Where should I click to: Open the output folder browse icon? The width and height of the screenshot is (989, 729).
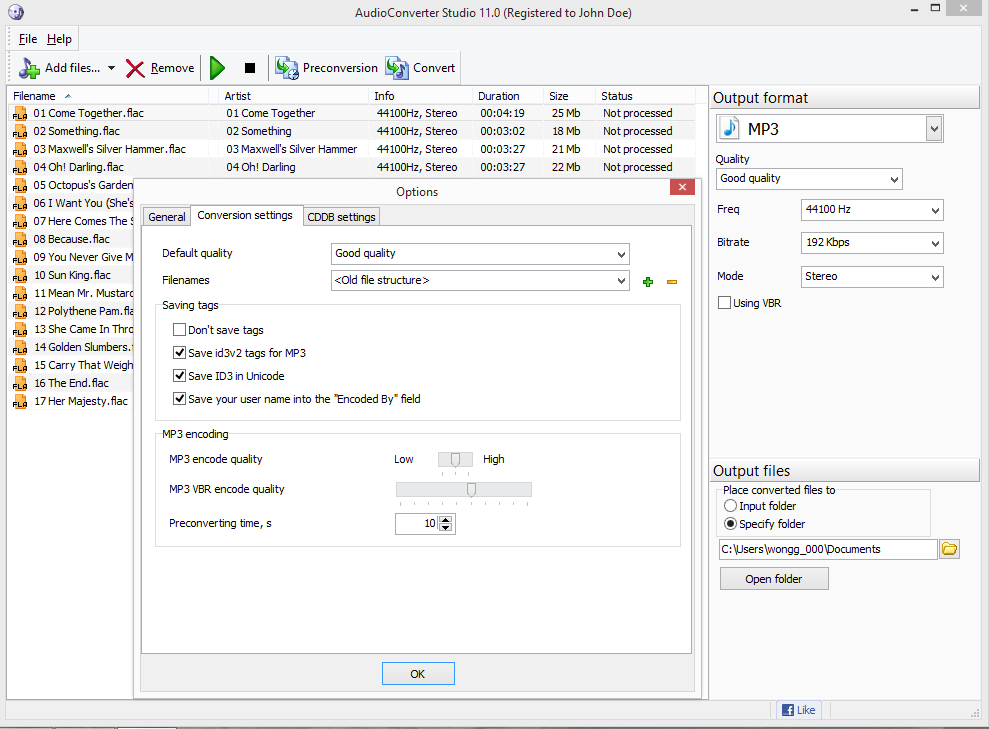[948, 548]
